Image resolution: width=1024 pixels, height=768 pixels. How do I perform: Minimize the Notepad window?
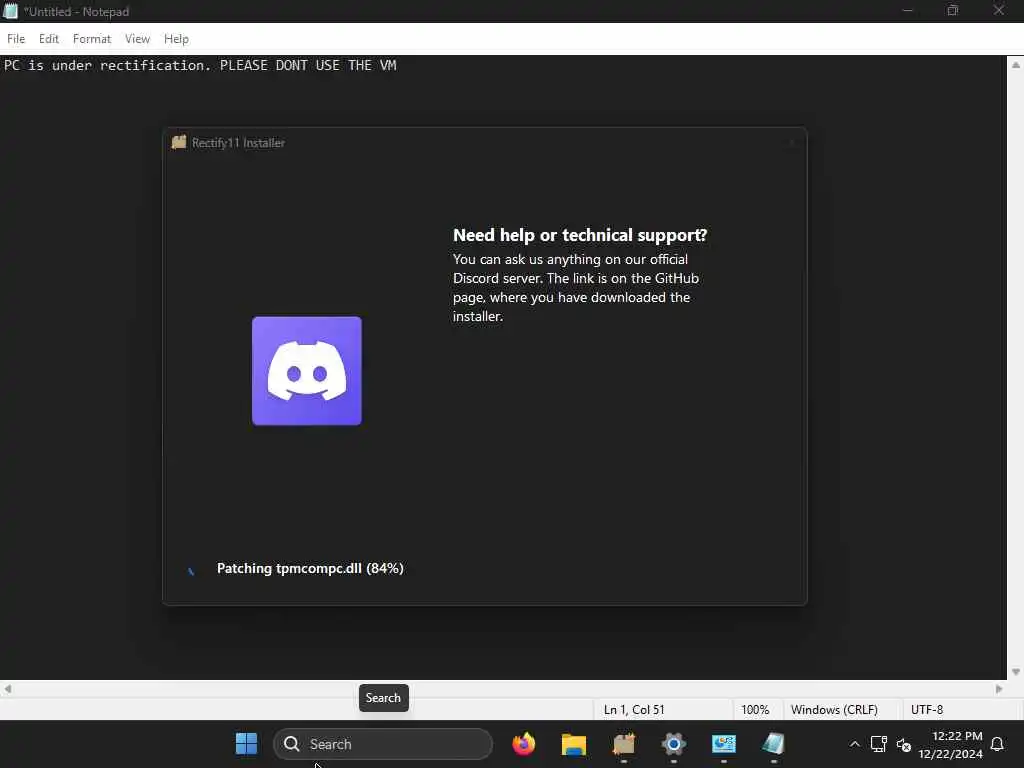[x=907, y=10]
